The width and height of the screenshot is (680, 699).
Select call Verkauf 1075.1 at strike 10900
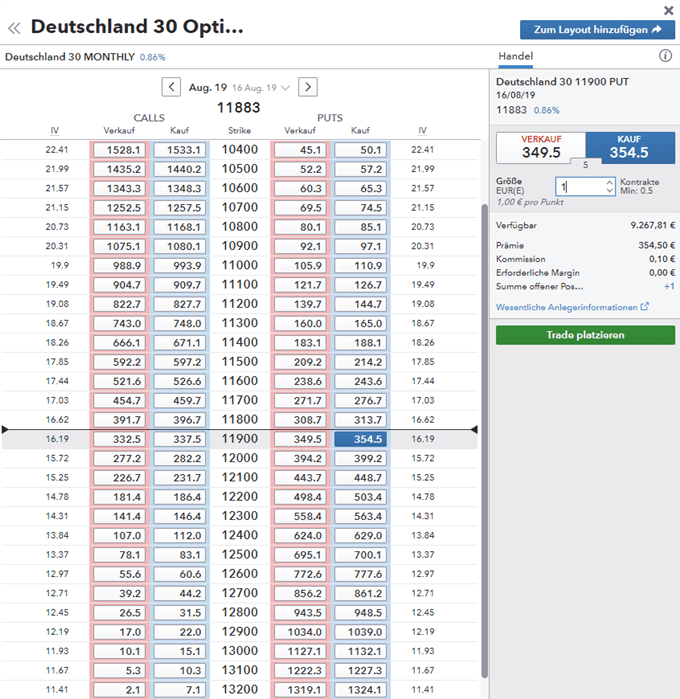(120, 246)
